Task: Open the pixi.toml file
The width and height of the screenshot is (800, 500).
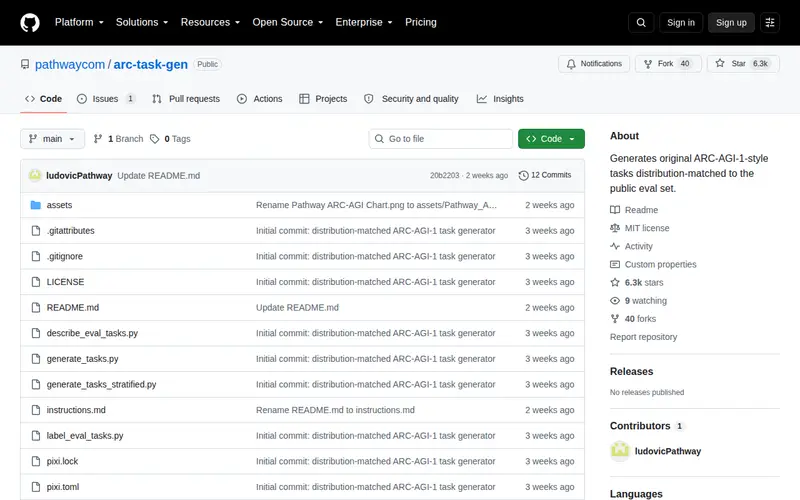Action: (63, 487)
